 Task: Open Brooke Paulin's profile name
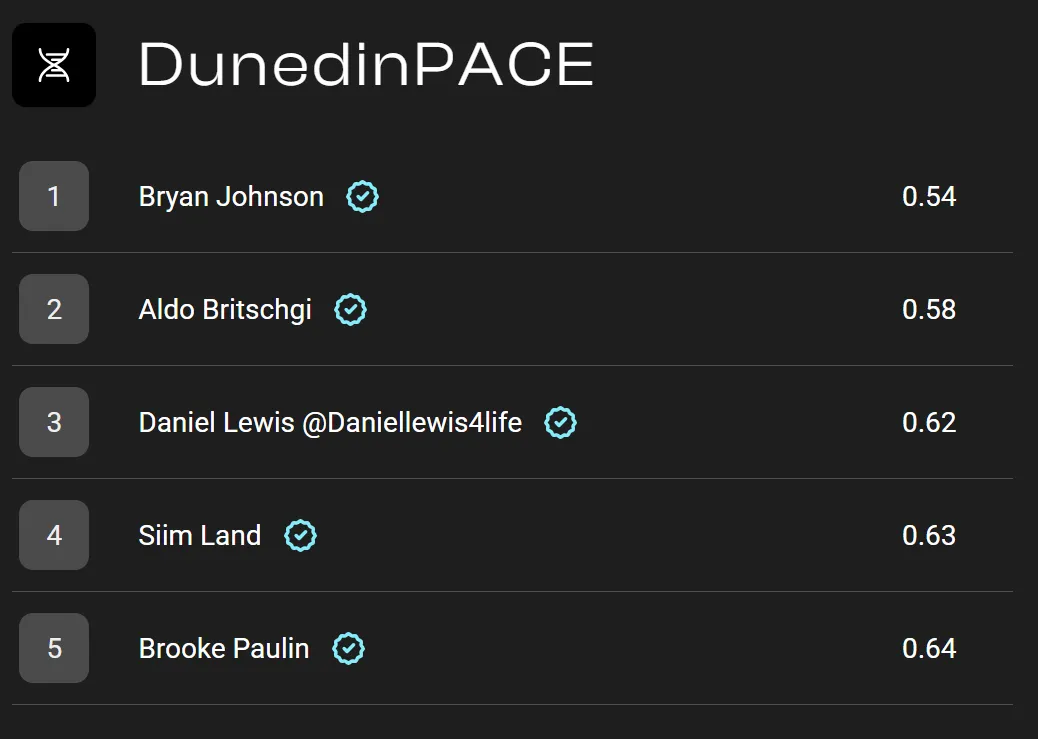click(x=224, y=648)
